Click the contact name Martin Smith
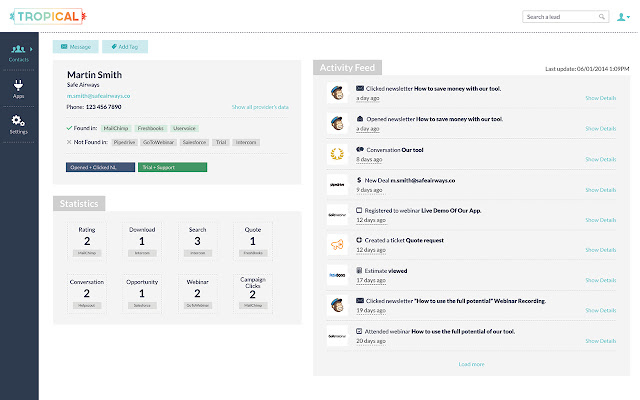The width and height of the screenshot is (640, 400). [x=94, y=75]
